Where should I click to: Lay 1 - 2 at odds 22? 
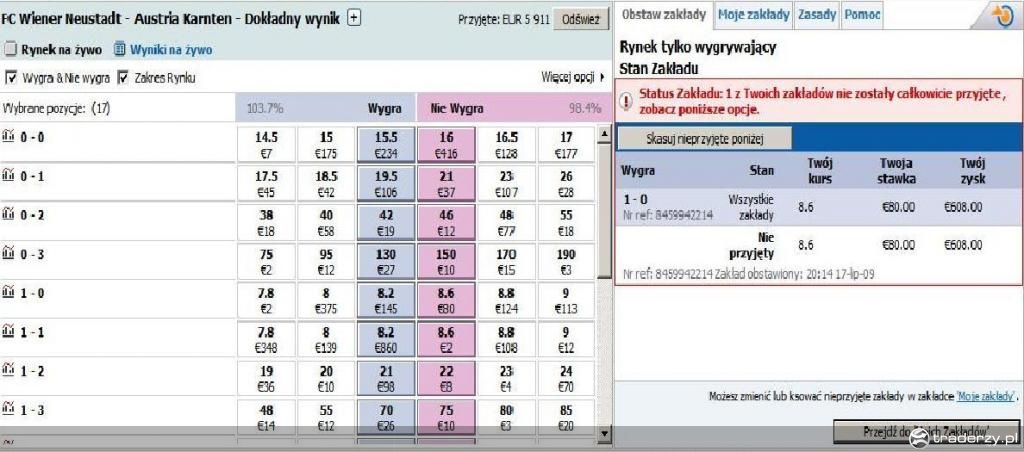(446, 378)
